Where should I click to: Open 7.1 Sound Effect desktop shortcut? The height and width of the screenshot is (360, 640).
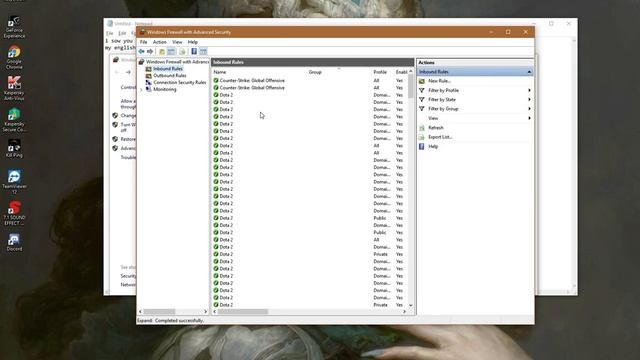(14, 213)
